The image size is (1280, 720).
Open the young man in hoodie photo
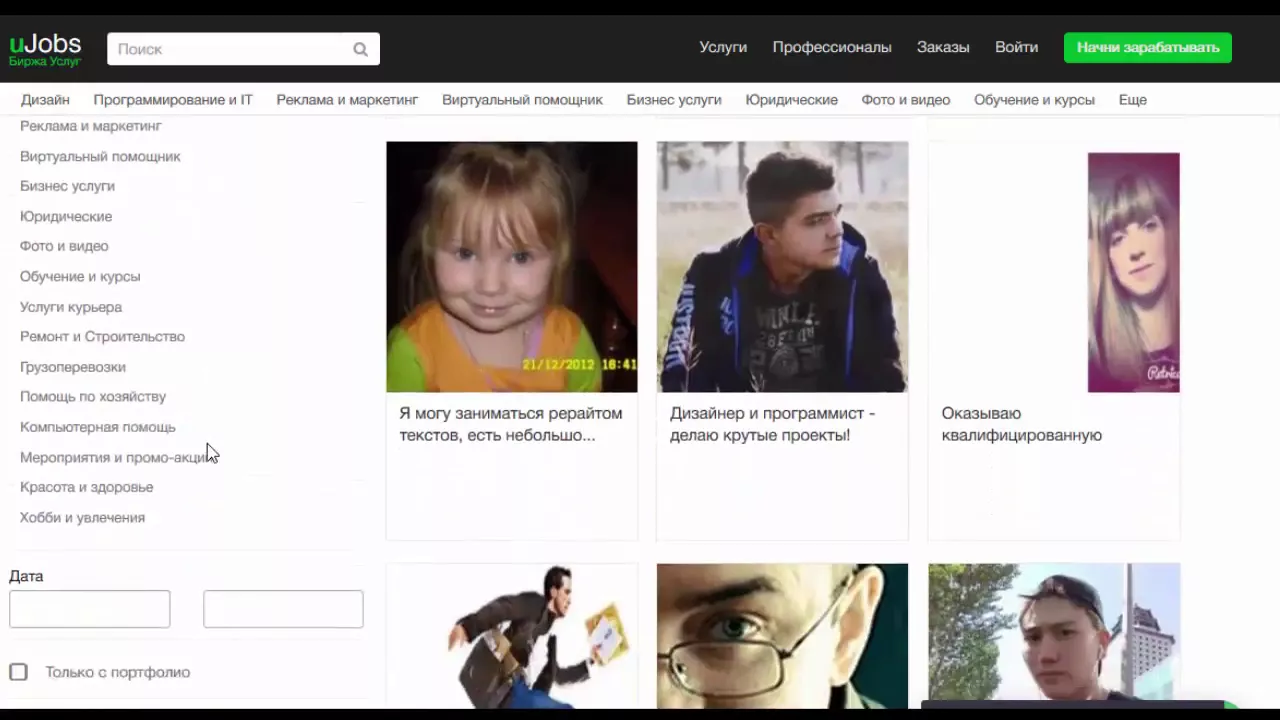point(782,267)
